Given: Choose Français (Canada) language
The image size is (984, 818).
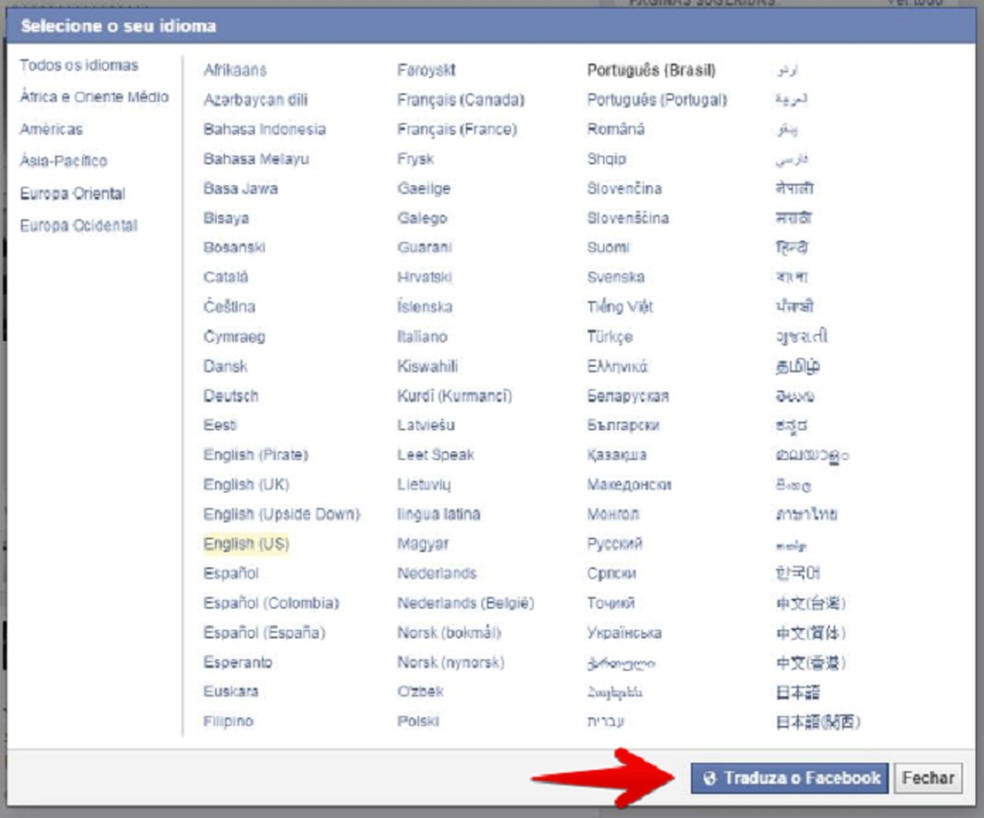Looking at the screenshot, I should pyautogui.click(x=461, y=100).
